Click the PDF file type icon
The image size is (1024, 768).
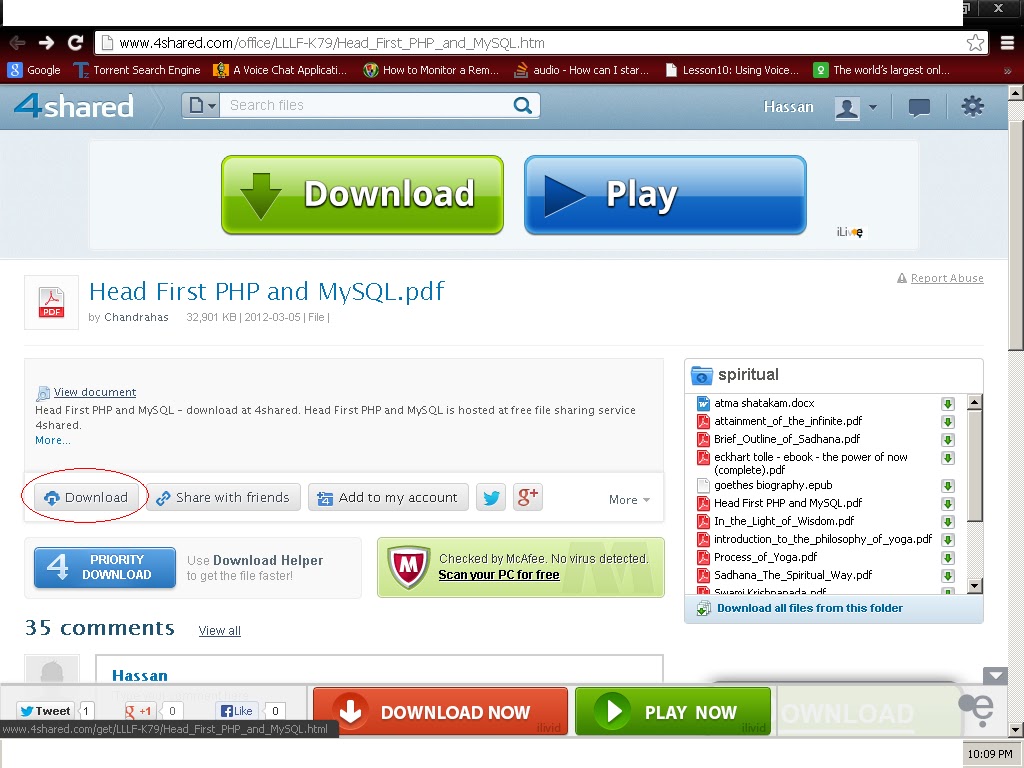click(x=52, y=302)
